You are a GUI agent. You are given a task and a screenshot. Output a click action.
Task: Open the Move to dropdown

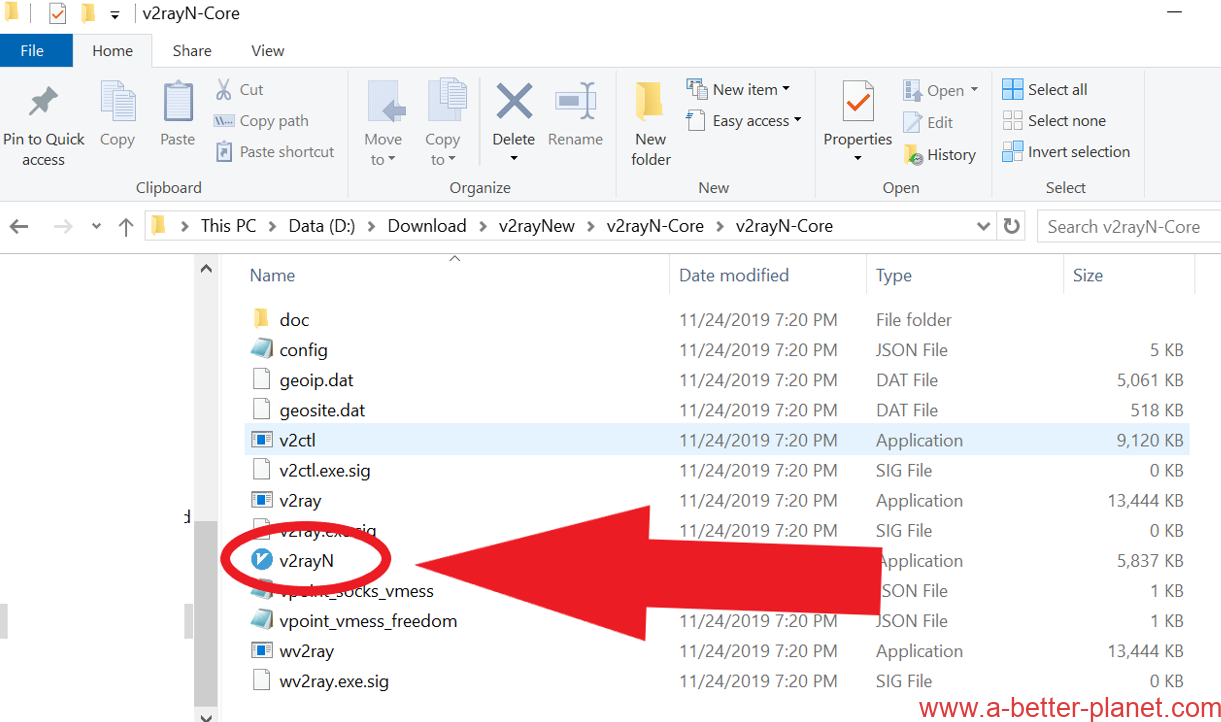coord(383,148)
